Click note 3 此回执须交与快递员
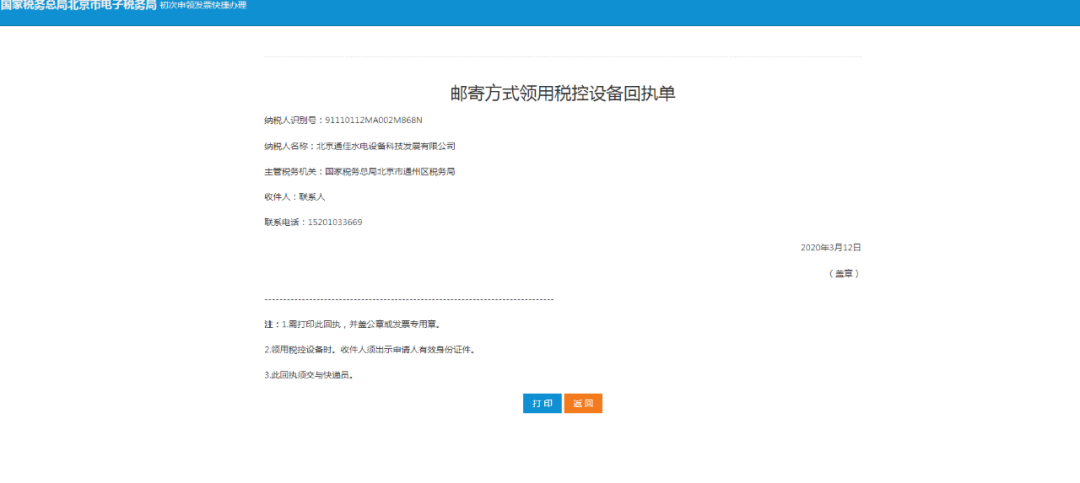Image resolution: width=1080 pixels, height=483 pixels. click(x=309, y=375)
